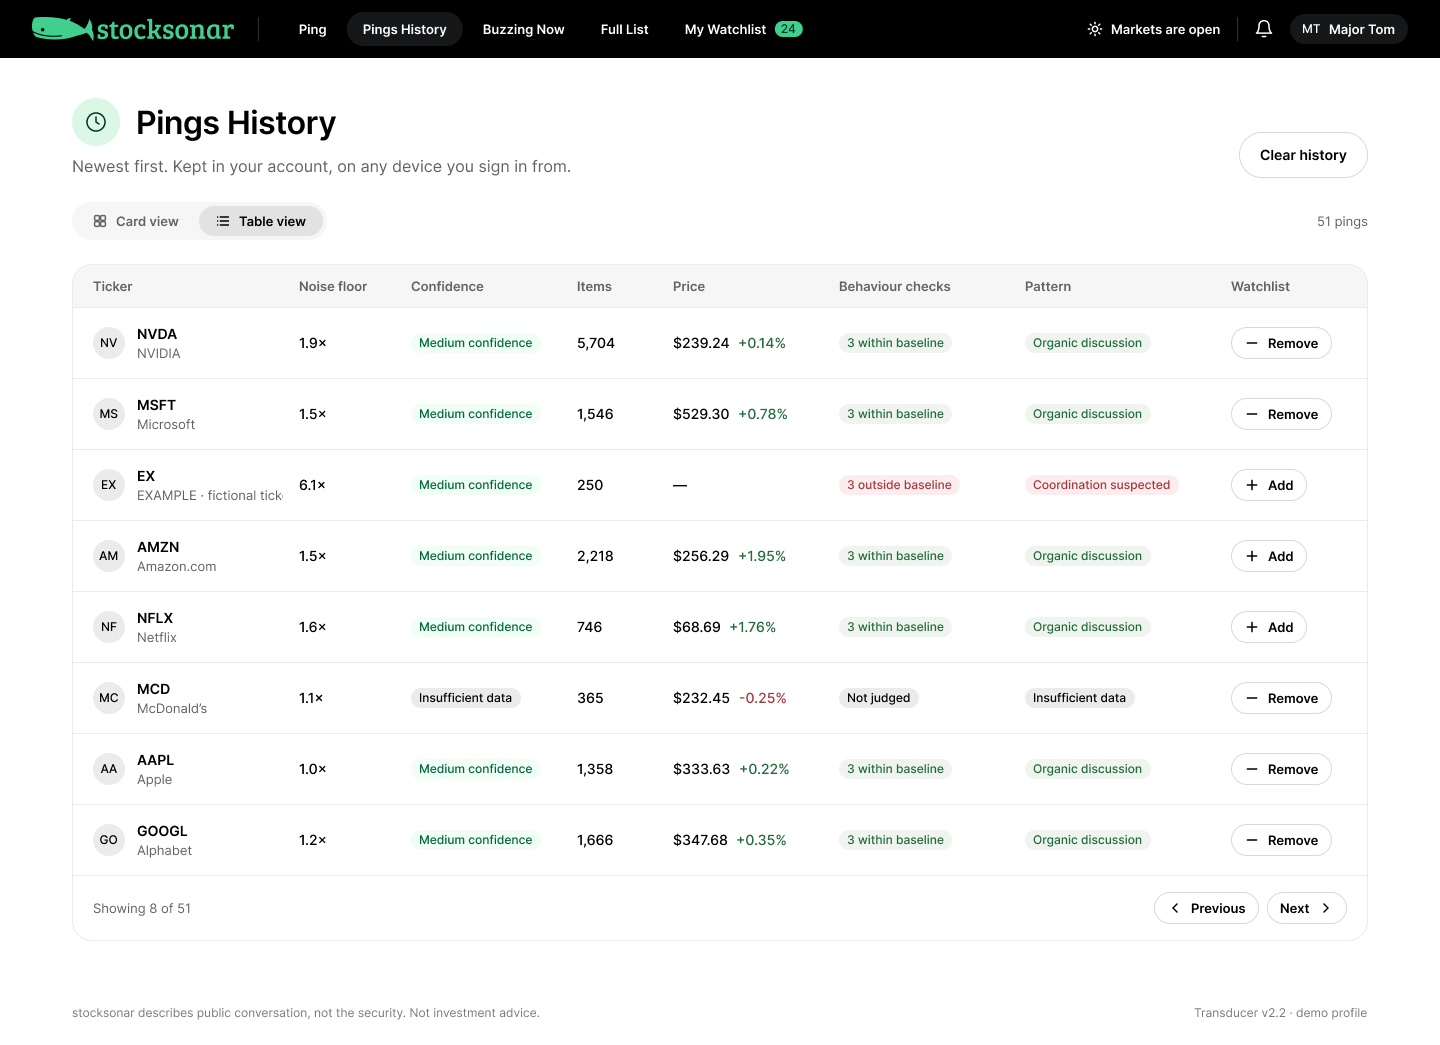The width and height of the screenshot is (1440, 1045).
Task: Click the NV avatar for NVIDIA
Action: coord(109,343)
